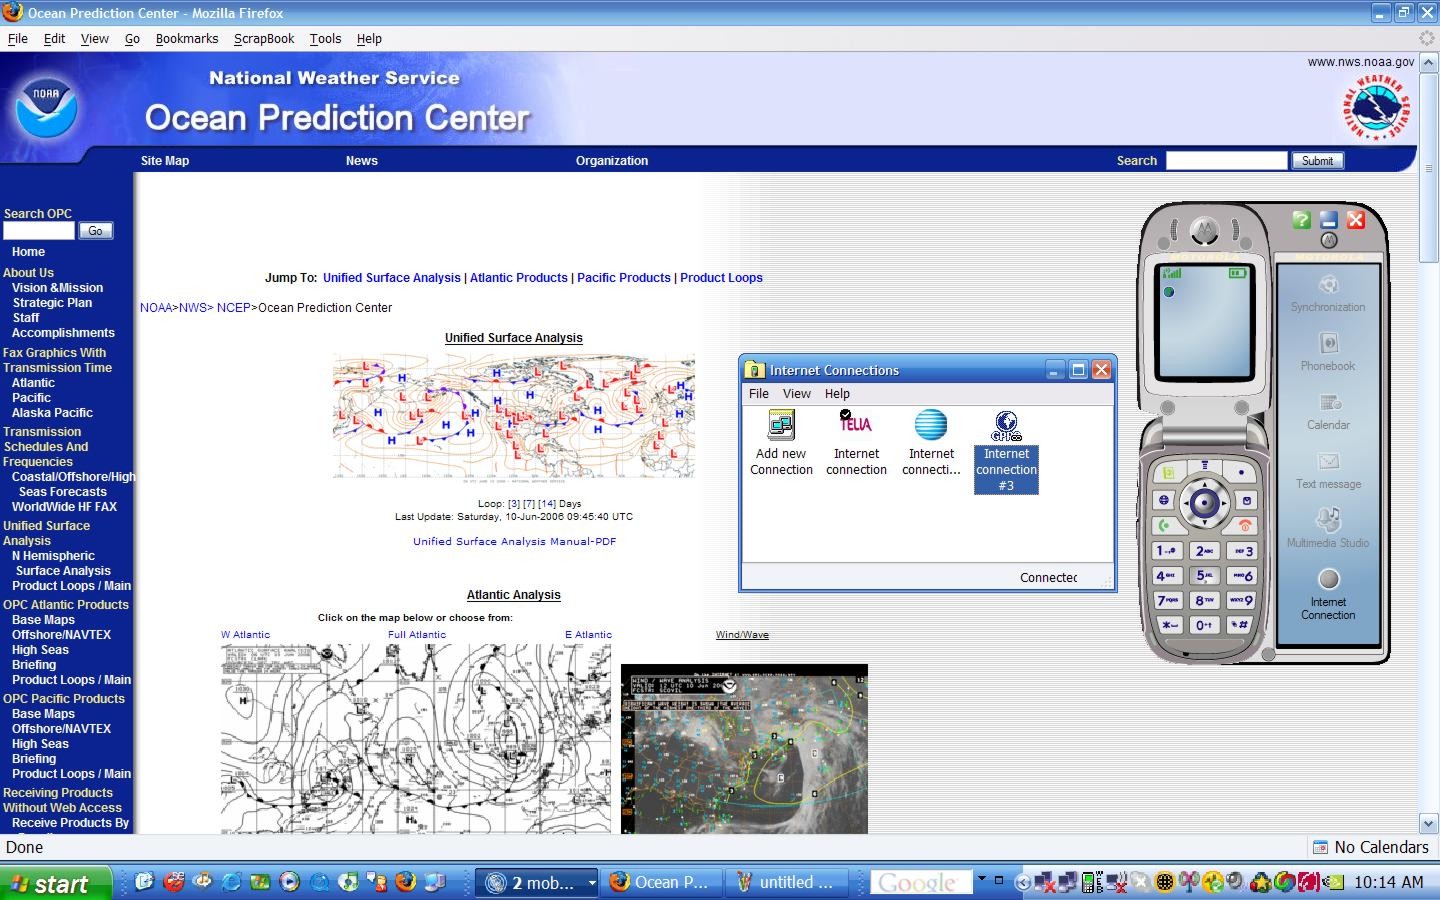Viewport: 1440px width, 900px height.
Task: Open Help menu in Internet Connections window
Action: (837, 394)
